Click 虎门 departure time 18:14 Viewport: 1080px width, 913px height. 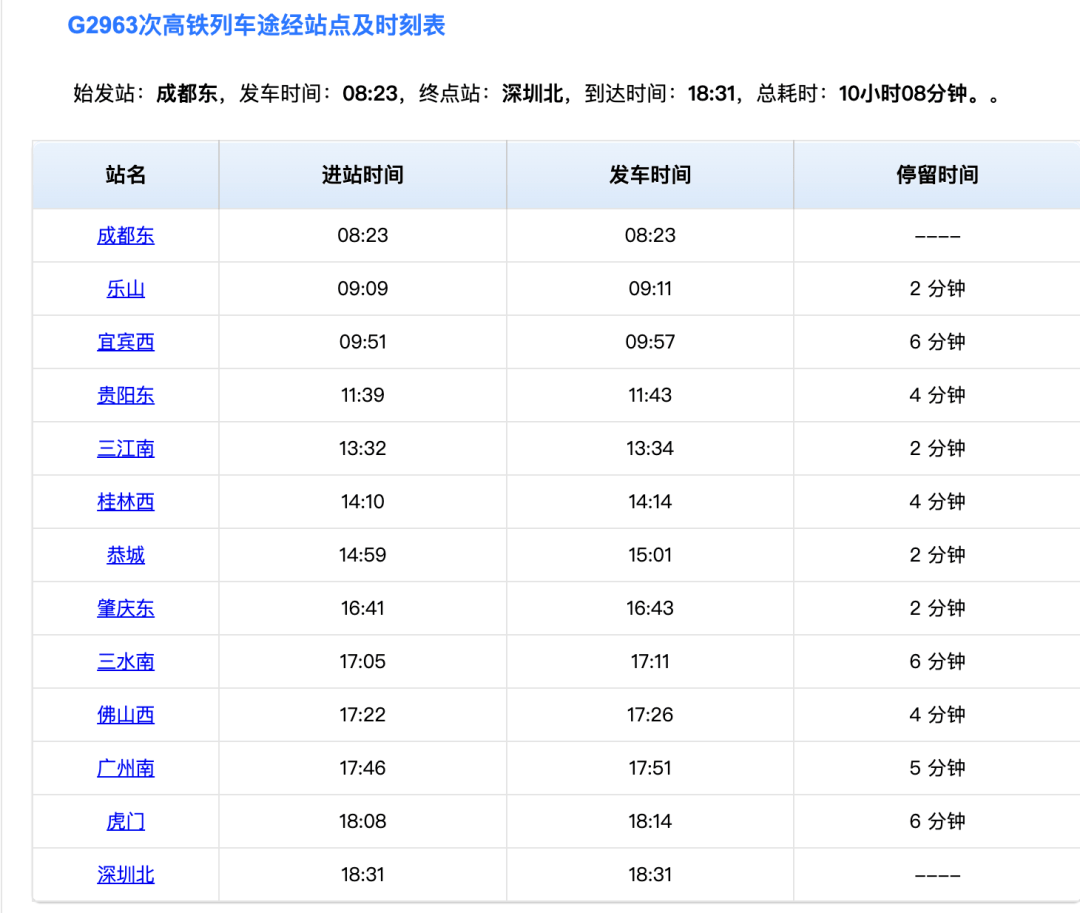coord(650,821)
